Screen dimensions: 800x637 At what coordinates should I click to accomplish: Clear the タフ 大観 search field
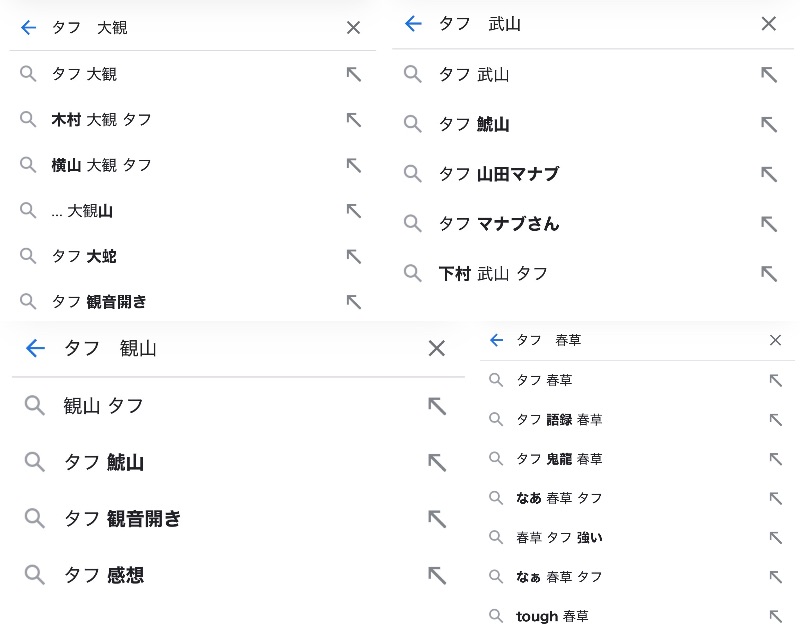coord(353,28)
